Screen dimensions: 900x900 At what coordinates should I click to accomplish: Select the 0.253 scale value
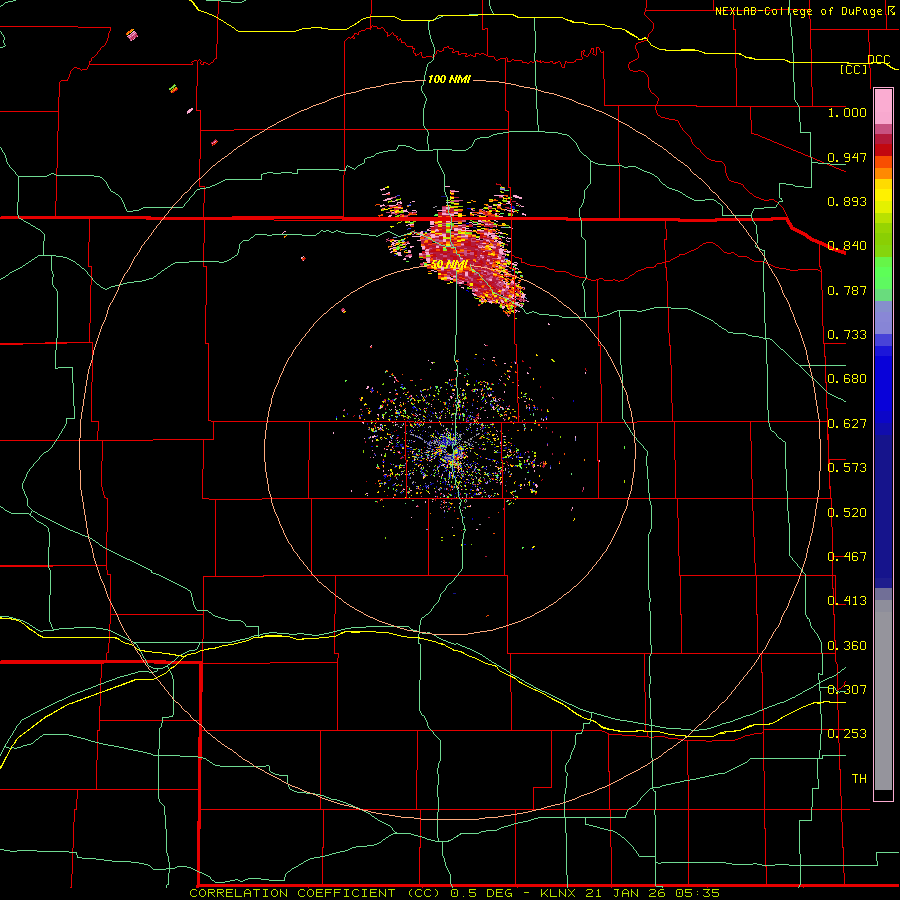pos(847,734)
